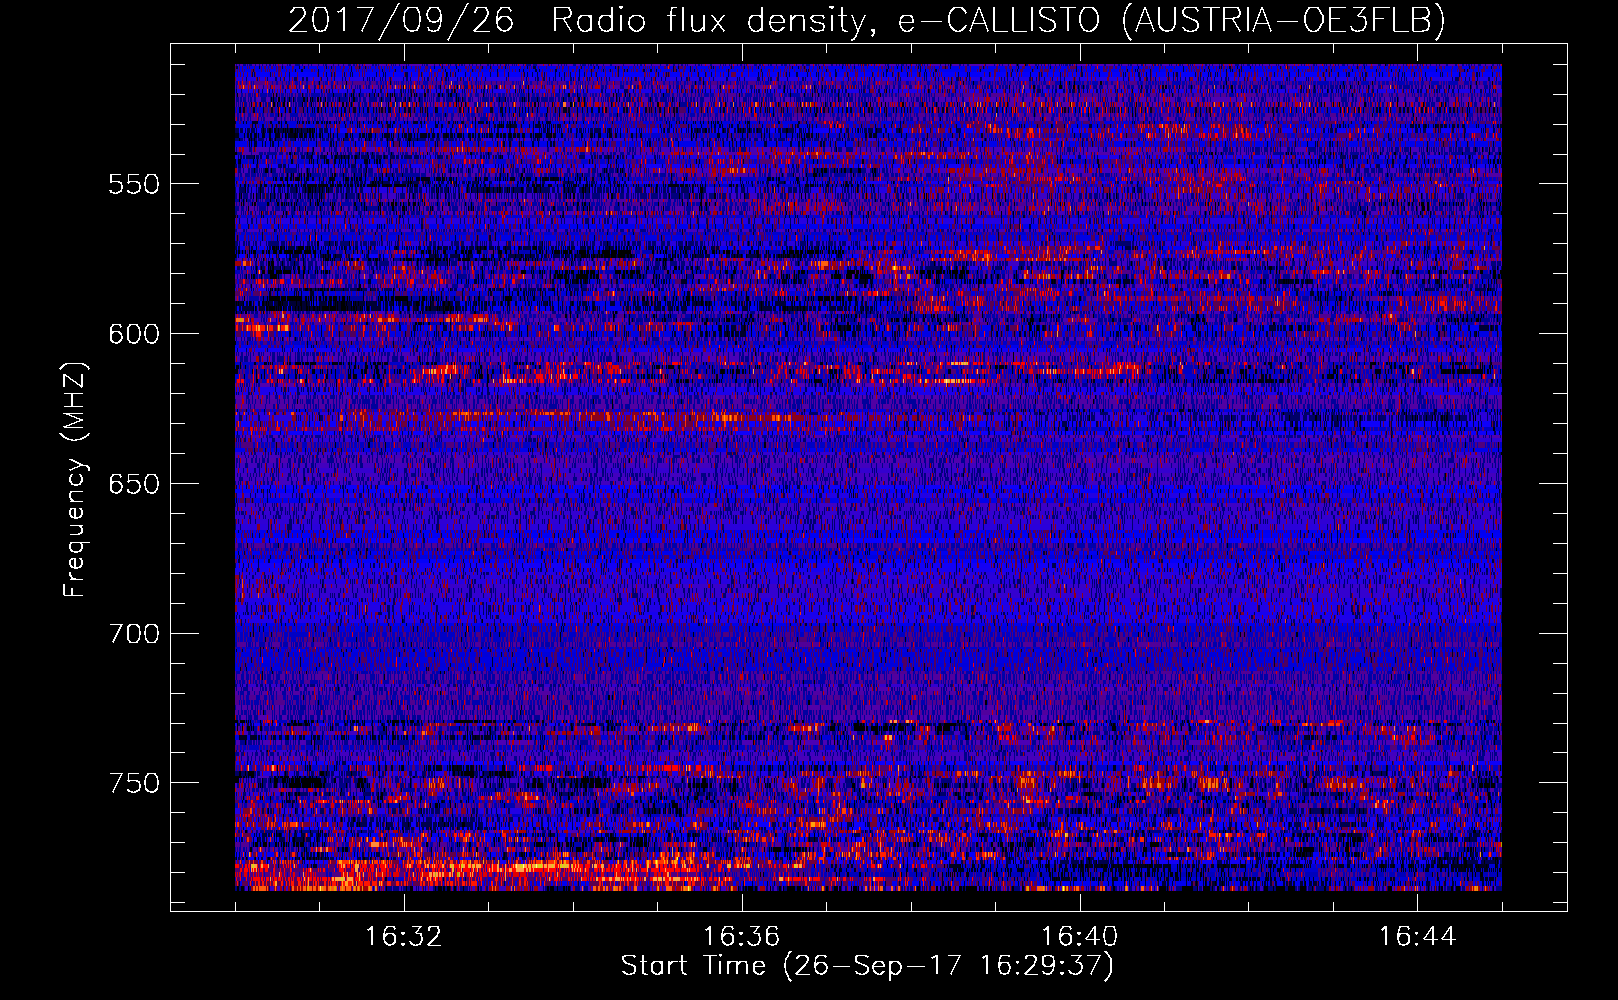Click the Frequency (MHZ) axis label

click(75, 480)
